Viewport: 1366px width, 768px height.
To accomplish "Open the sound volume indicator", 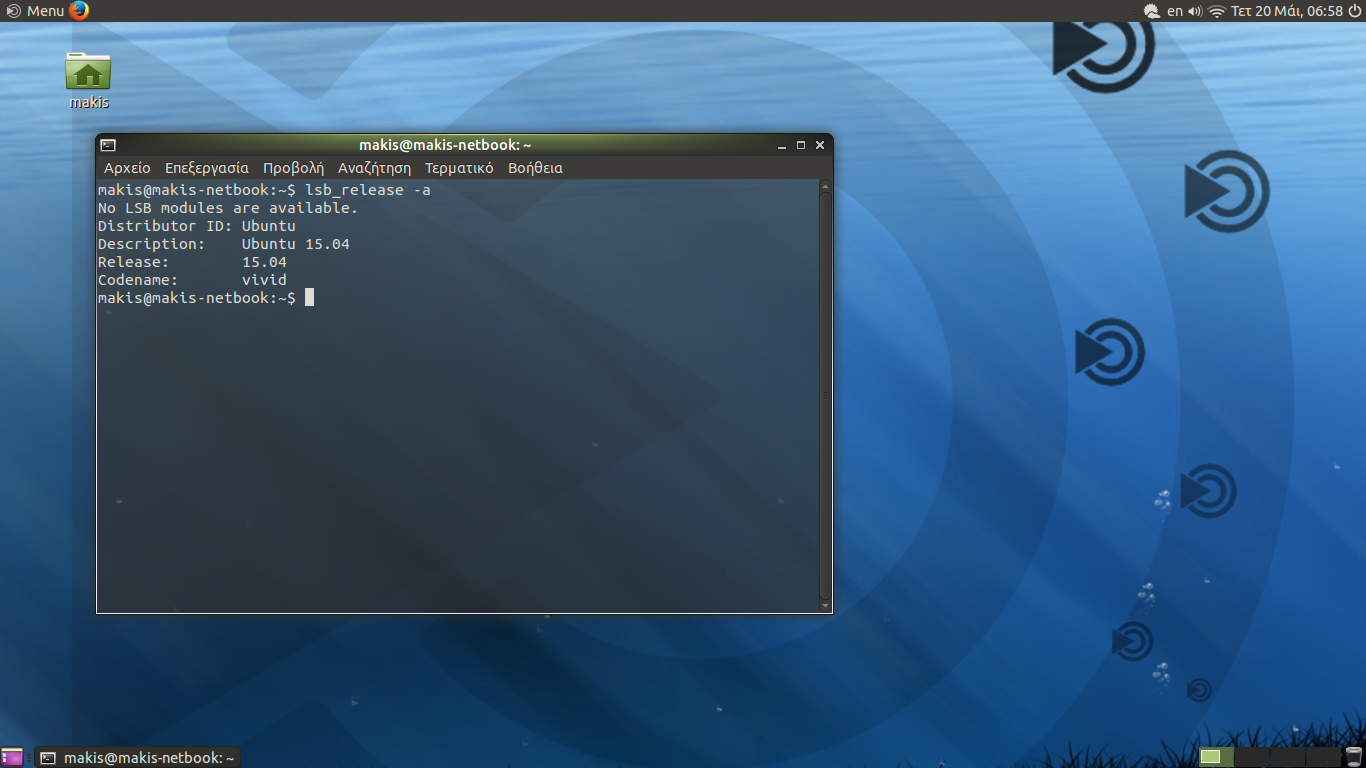I will (x=1195, y=11).
